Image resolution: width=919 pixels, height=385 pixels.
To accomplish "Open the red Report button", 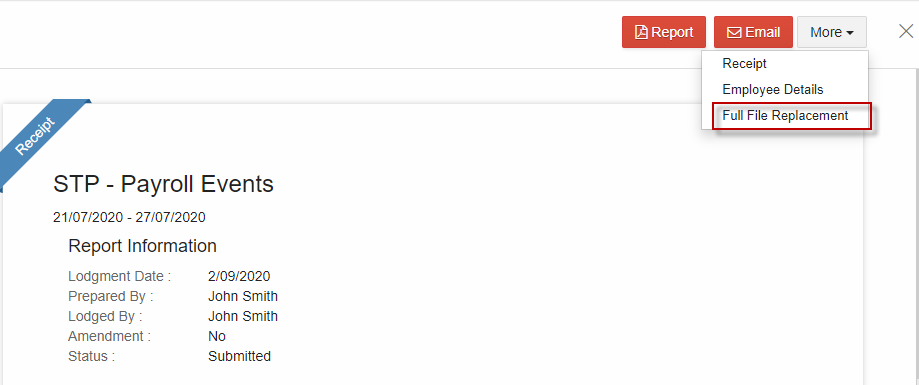I will tap(664, 32).
